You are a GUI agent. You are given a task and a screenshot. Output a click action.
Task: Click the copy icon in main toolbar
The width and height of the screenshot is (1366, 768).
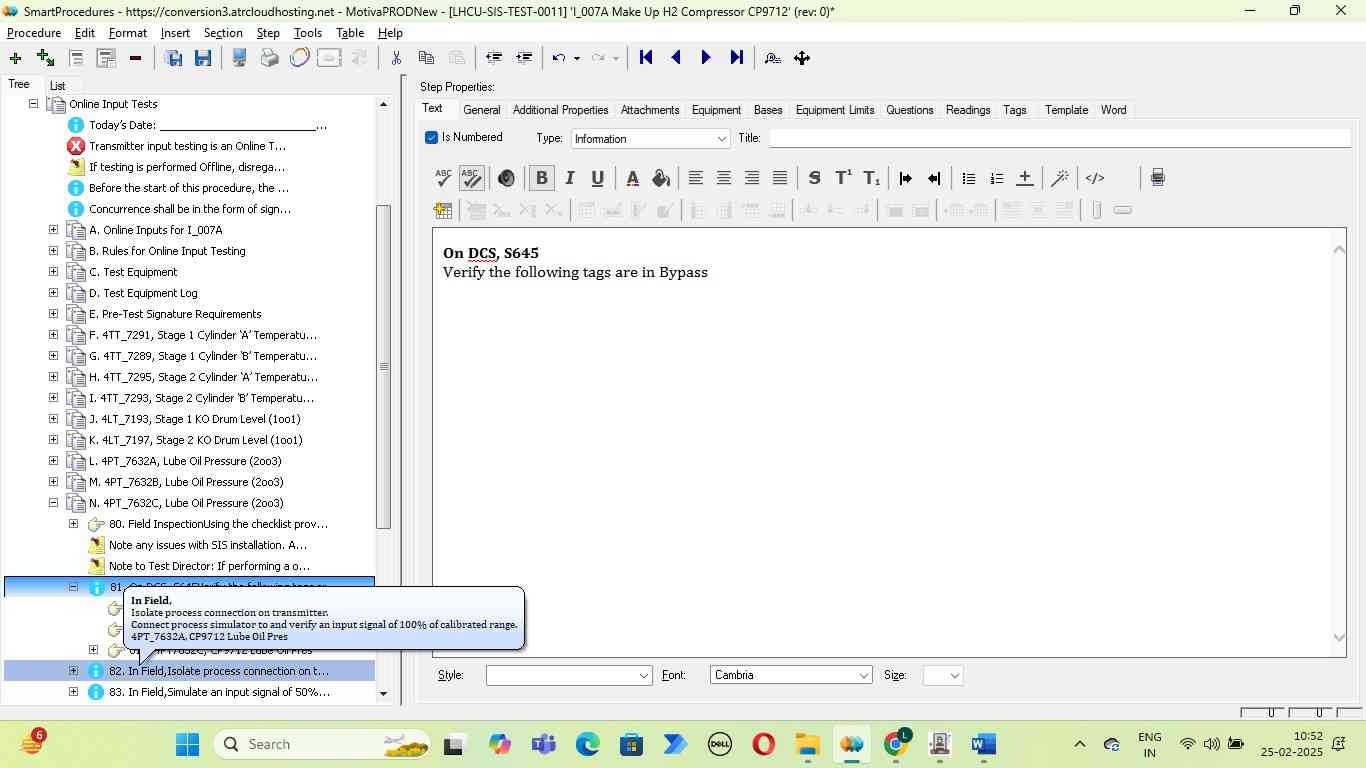click(426, 58)
